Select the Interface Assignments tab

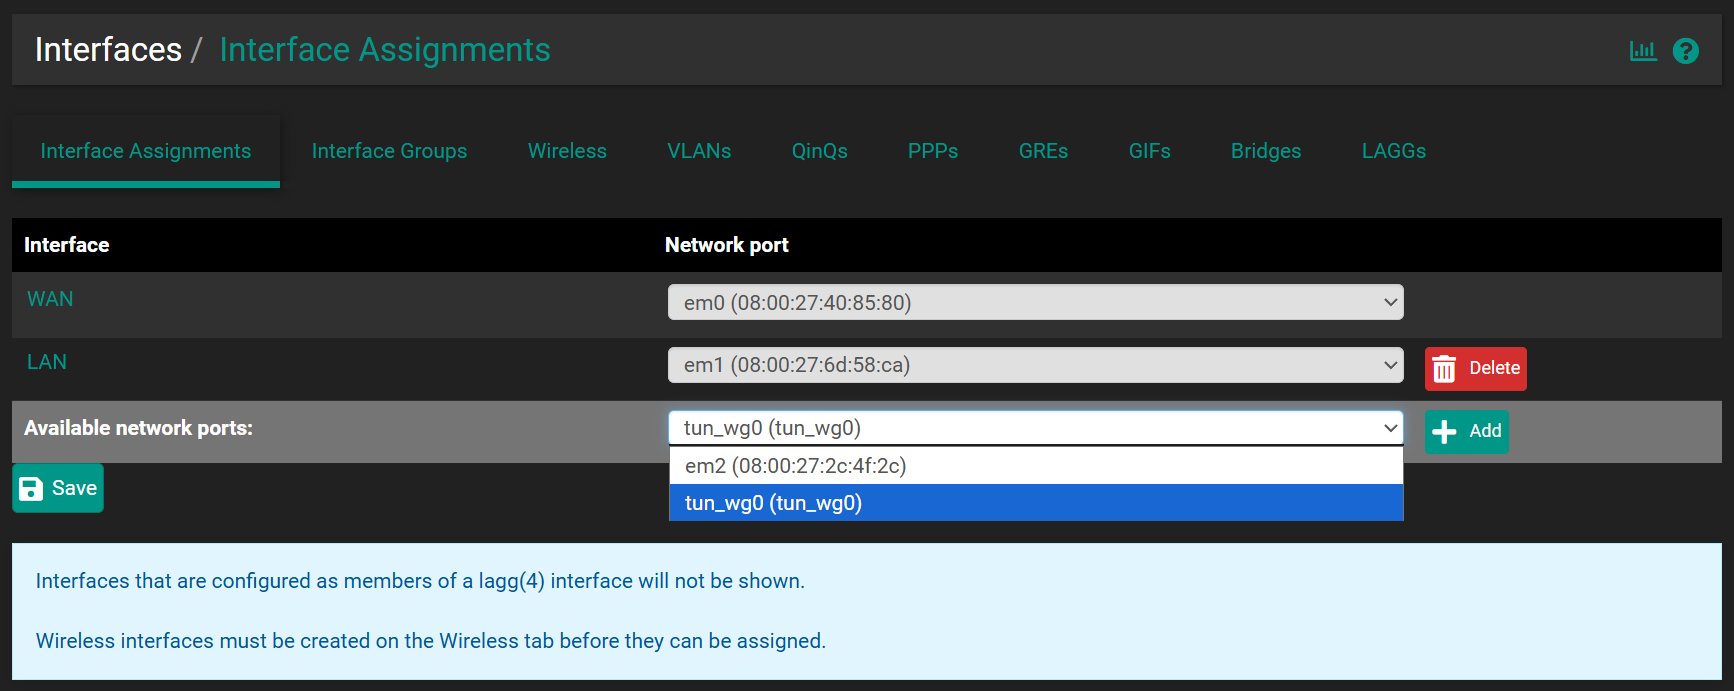pyautogui.click(x=146, y=151)
